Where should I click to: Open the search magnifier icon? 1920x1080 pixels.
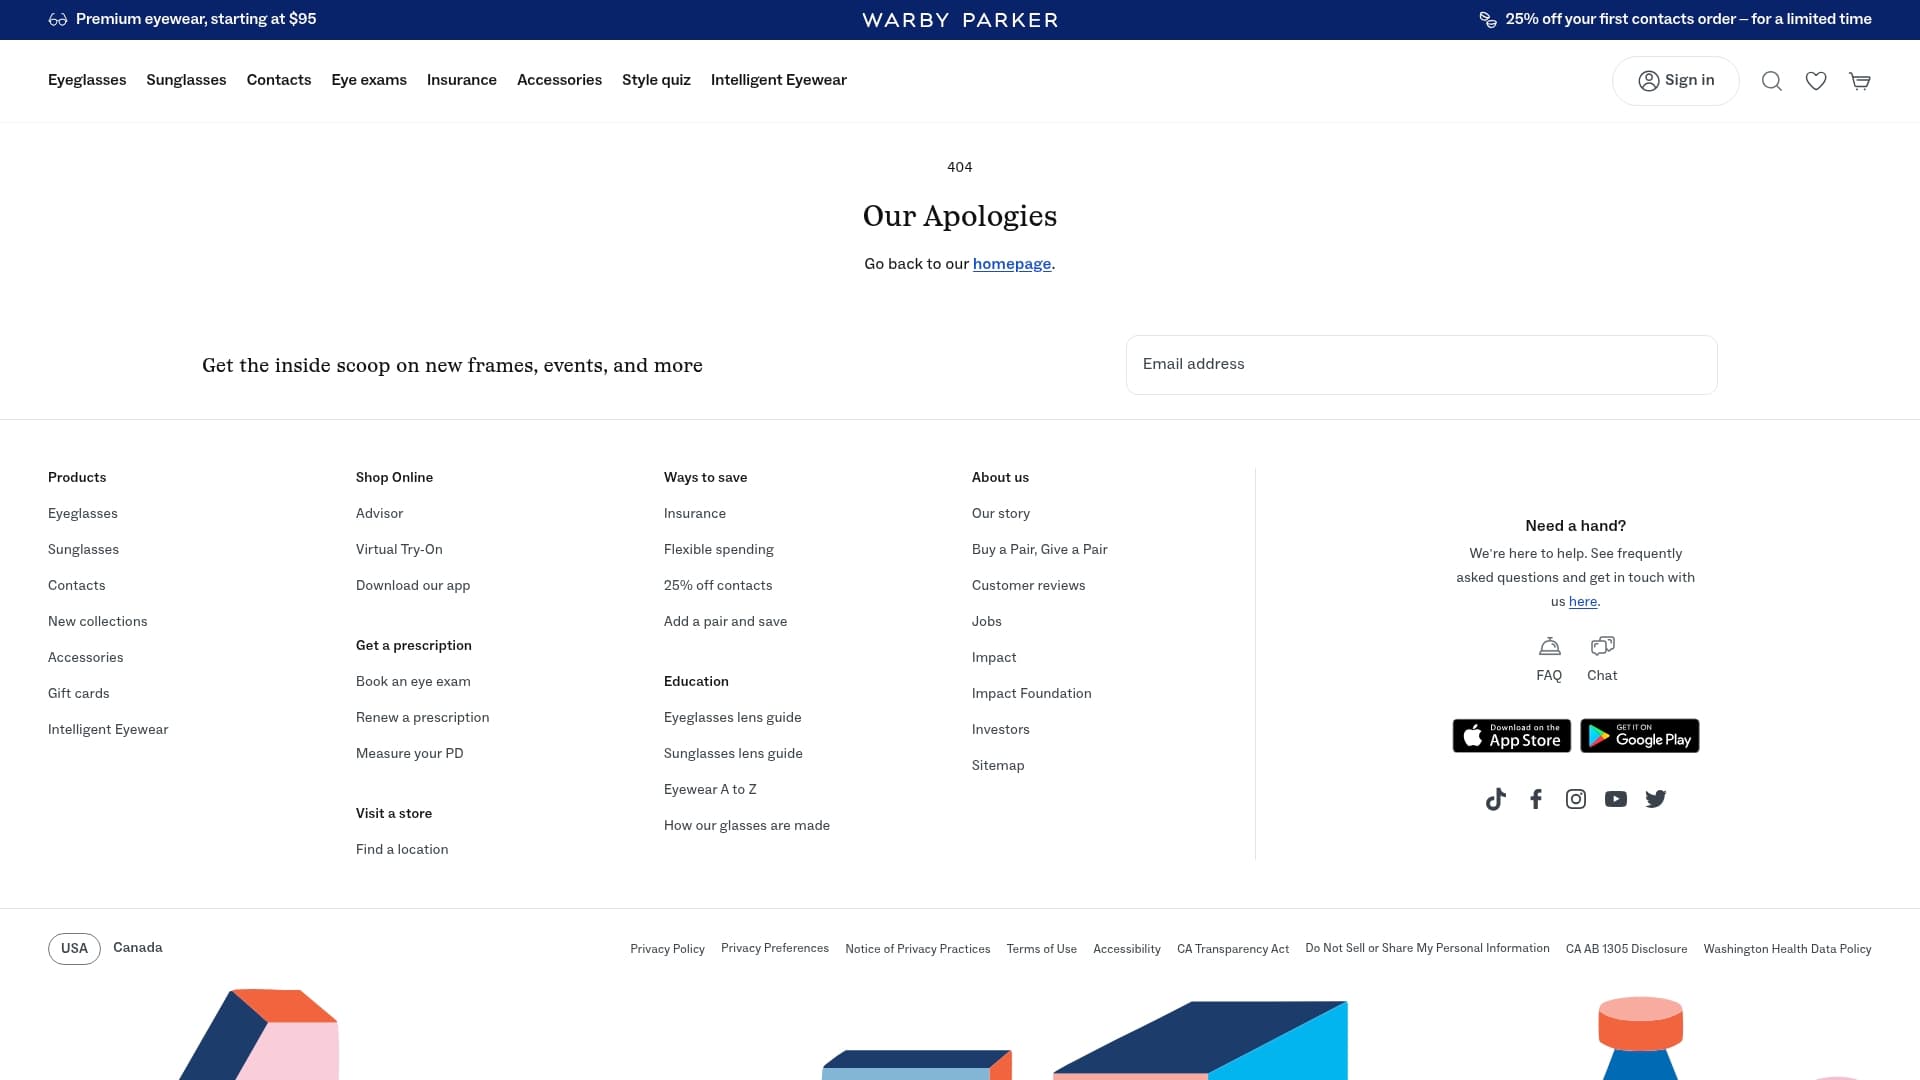[1771, 81]
